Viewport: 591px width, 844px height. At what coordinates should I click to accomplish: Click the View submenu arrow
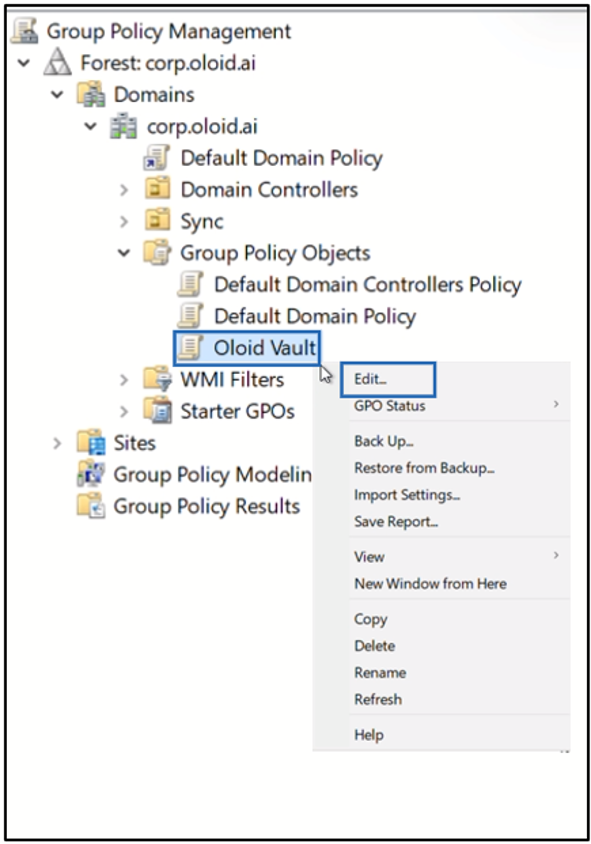pyautogui.click(x=557, y=555)
